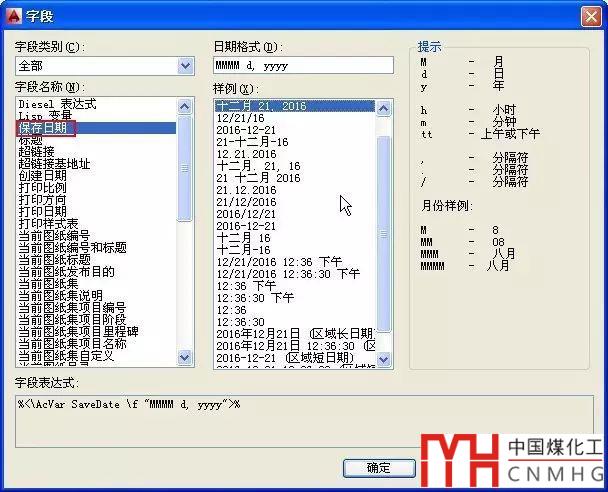
Task: Select 创建日期 field name
Action: (43, 176)
